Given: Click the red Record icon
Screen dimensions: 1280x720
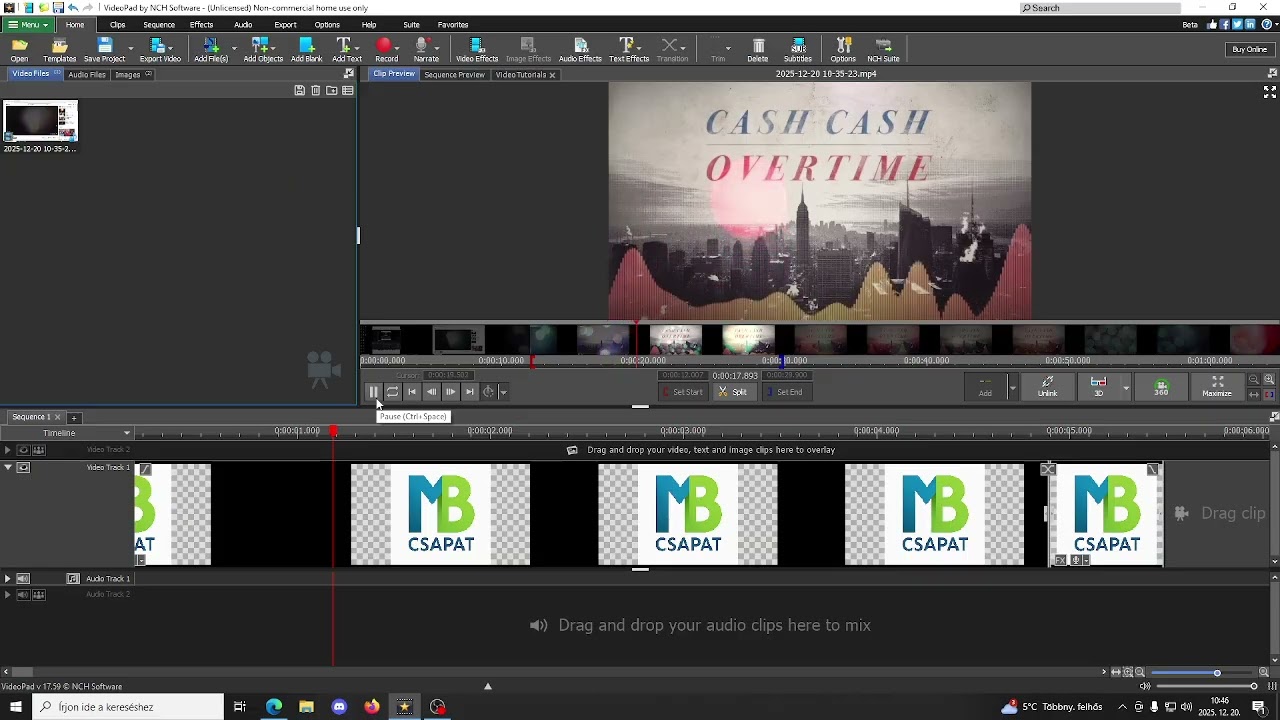Looking at the screenshot, I should [385, 50].
